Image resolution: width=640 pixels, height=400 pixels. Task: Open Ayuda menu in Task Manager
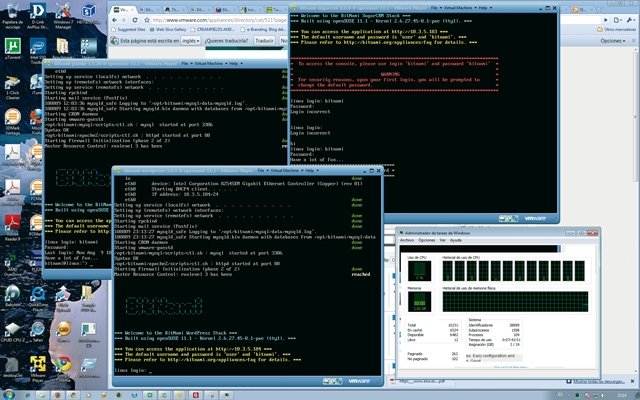pyautogui.click(x=456, y=240)
